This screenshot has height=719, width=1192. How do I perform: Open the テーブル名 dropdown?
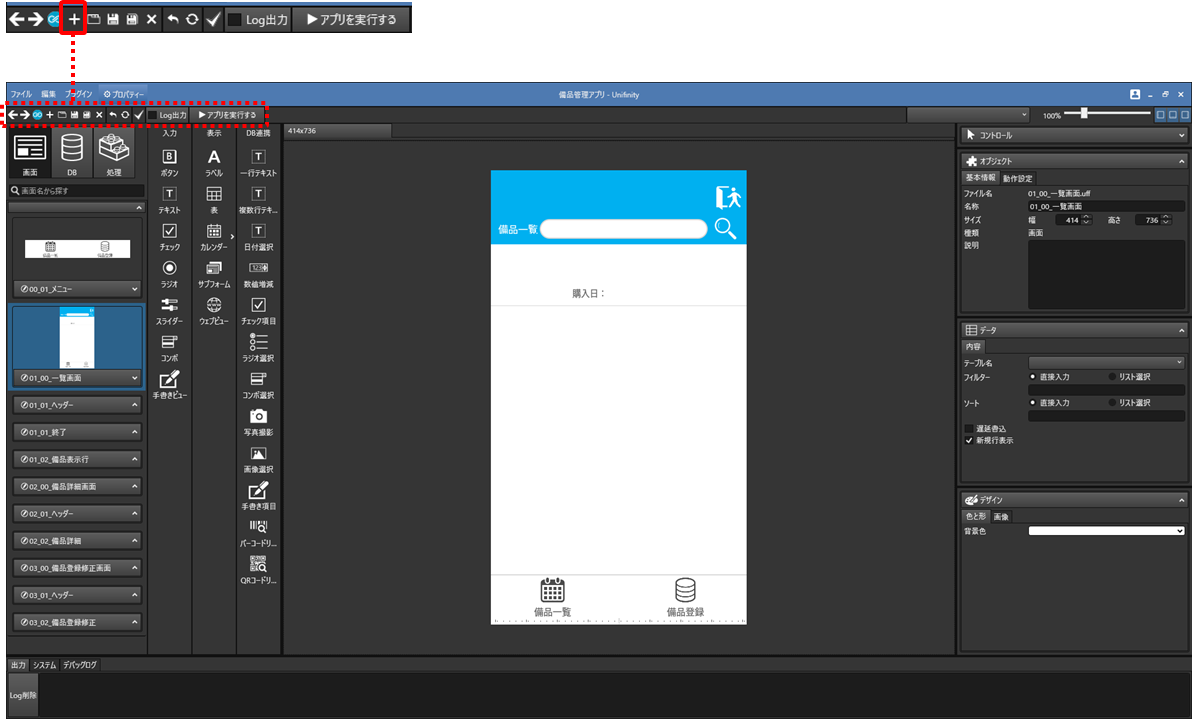pos(1106,362)
